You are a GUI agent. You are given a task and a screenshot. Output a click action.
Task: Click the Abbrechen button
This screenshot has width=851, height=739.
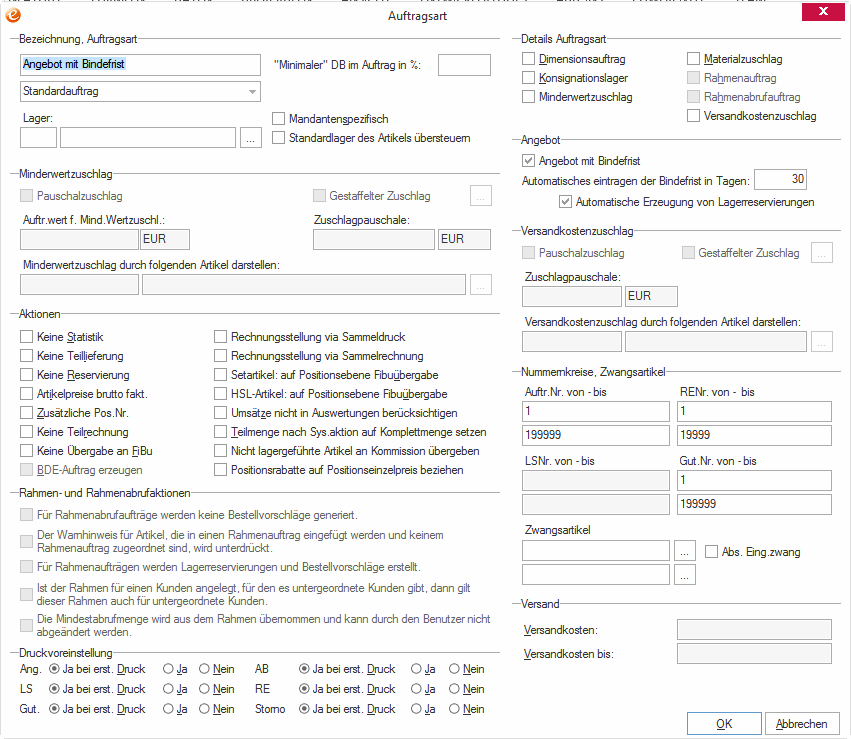pyautogui.click(x=802, y=724)
